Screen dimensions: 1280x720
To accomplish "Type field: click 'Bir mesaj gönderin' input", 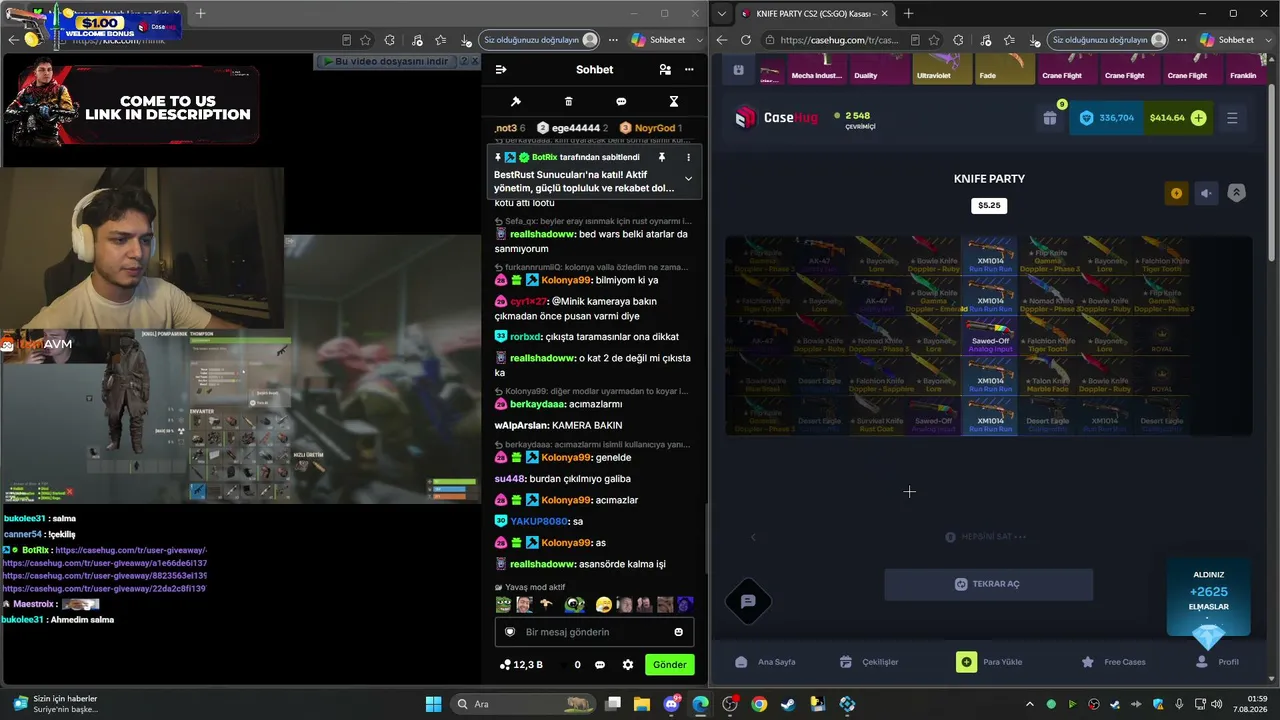I will pos(595,632).
